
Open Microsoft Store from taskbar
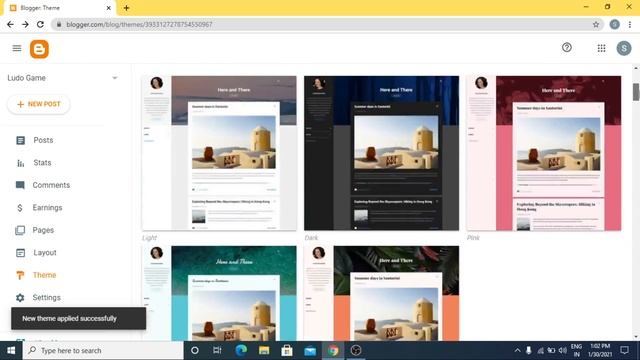pyautogui.click(x=287, y=351)
